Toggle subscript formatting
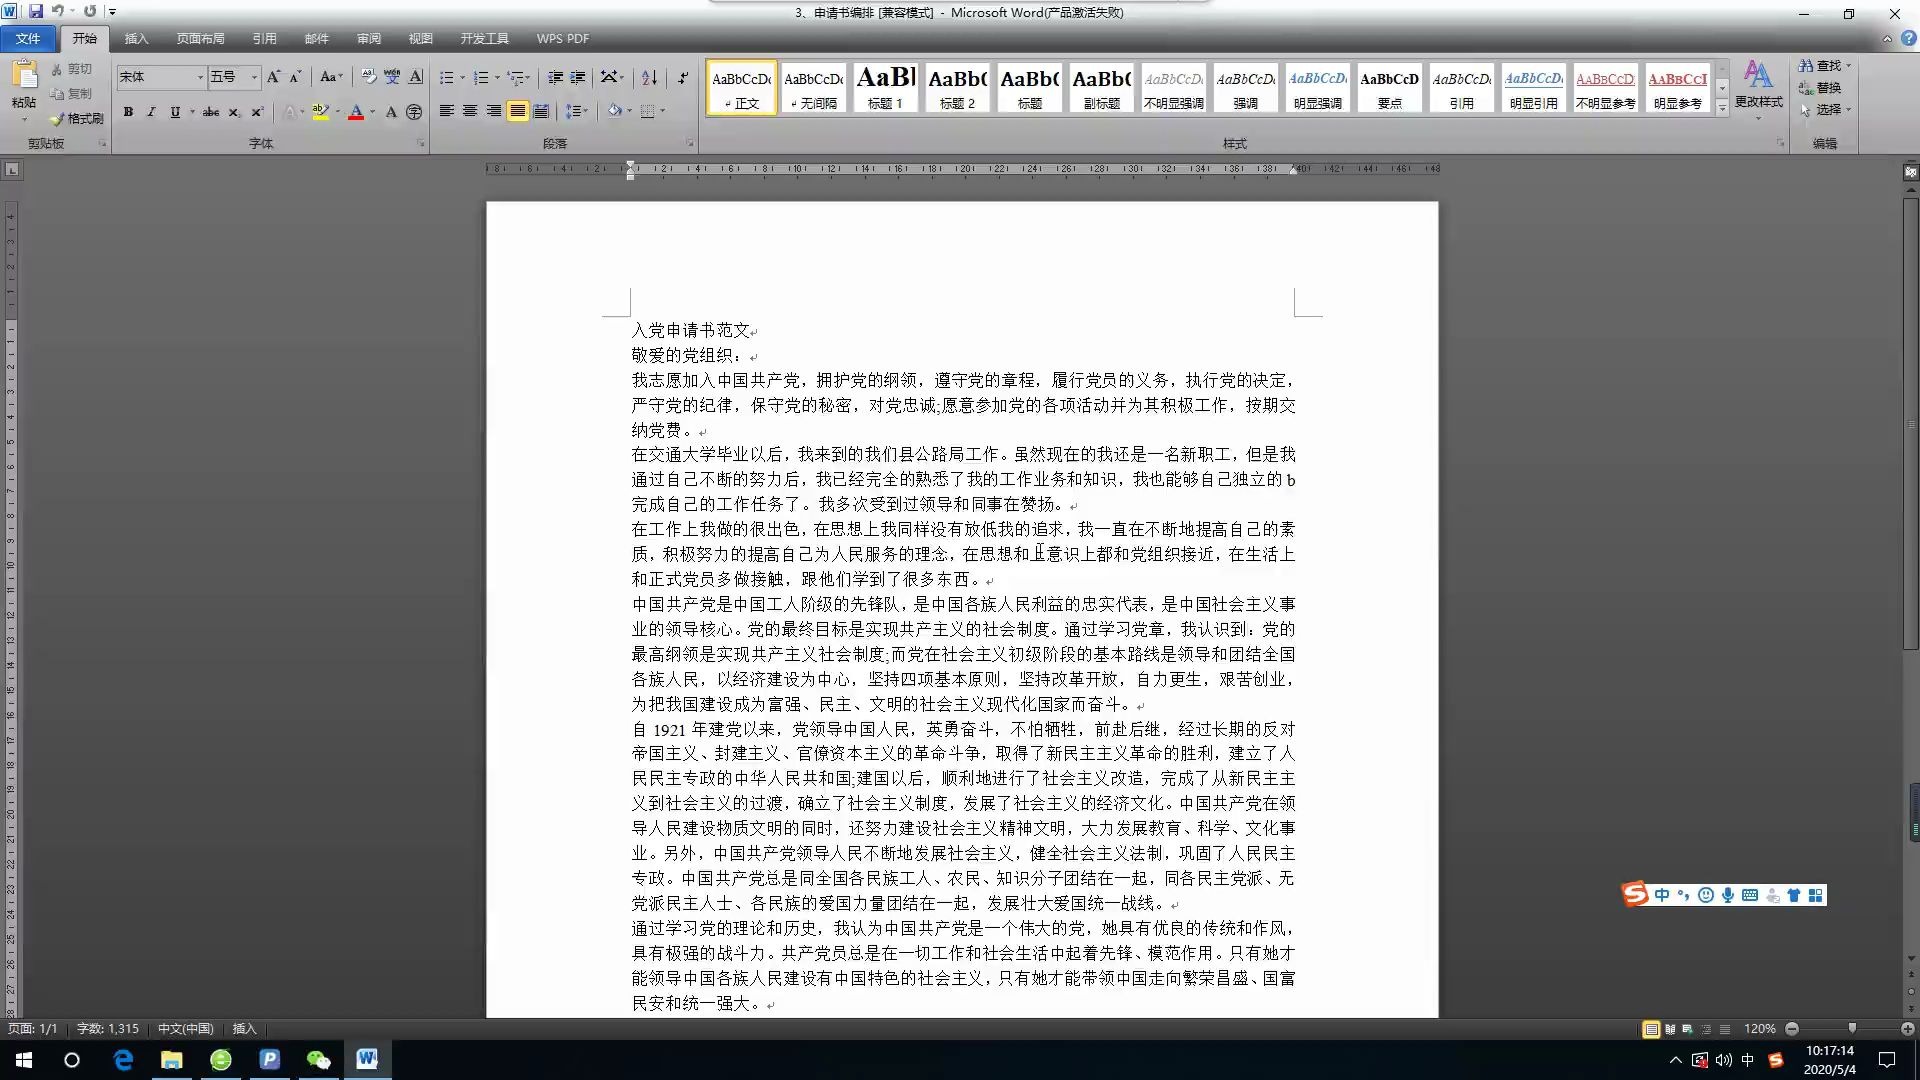This screenshot has width=1920, height=1080. click(234, 112)
